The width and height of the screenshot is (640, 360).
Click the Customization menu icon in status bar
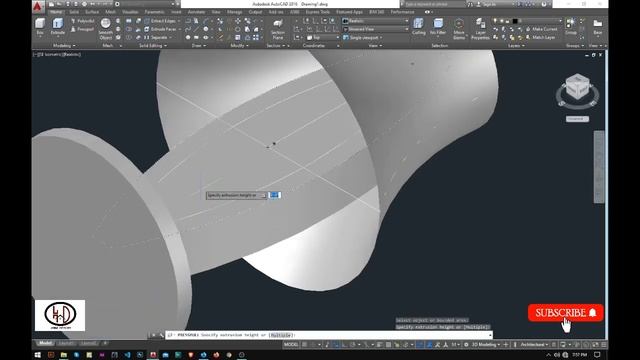click(603, 345)
